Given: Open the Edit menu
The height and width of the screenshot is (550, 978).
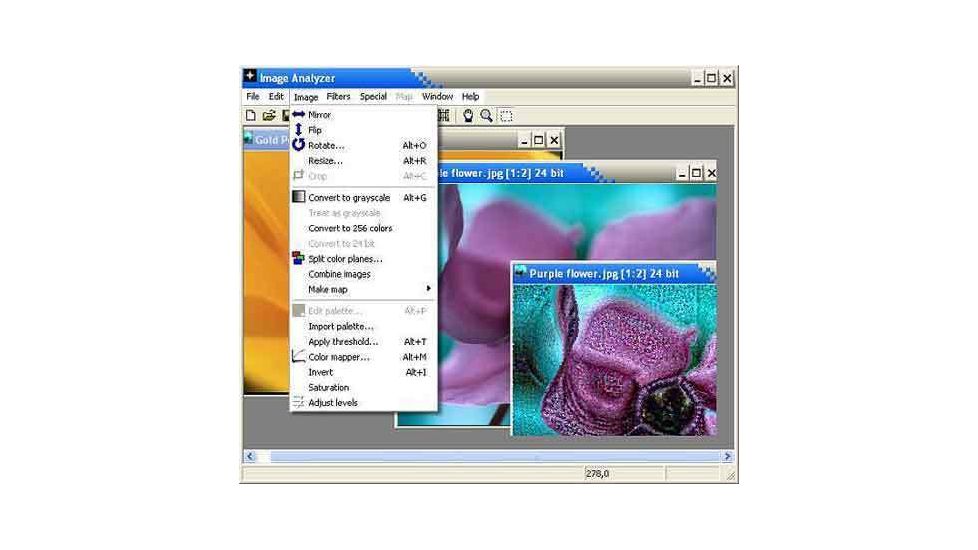Looking at the screenshot, I should 276,97.
